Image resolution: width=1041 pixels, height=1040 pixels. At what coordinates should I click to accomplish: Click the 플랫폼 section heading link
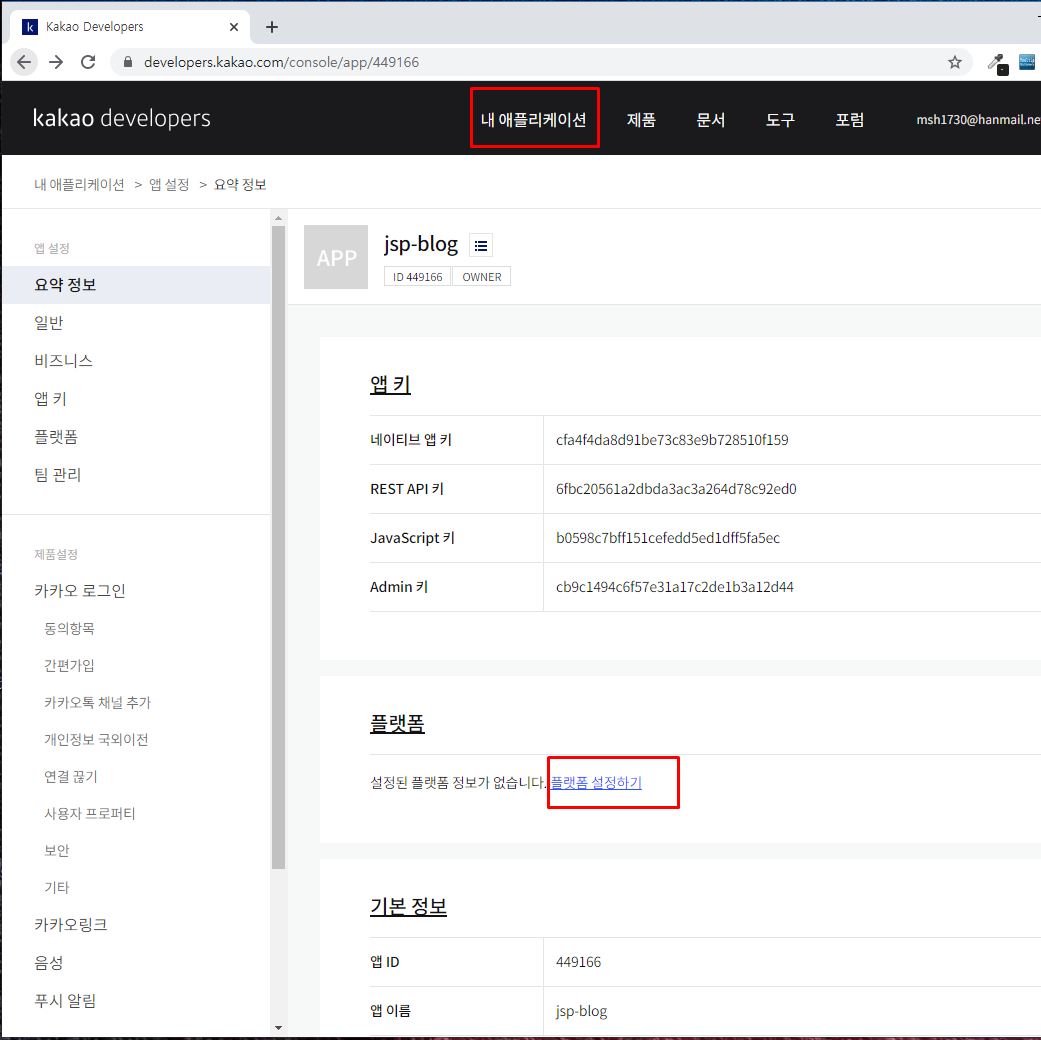coord(397,723)
